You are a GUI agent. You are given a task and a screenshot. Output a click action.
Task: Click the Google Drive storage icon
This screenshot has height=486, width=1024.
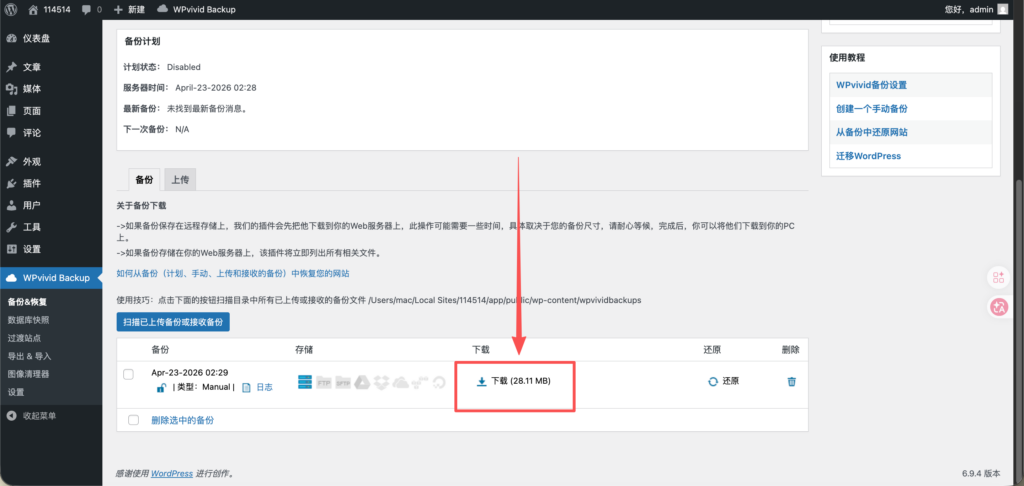pyautogui.click(x=362, y=383)
